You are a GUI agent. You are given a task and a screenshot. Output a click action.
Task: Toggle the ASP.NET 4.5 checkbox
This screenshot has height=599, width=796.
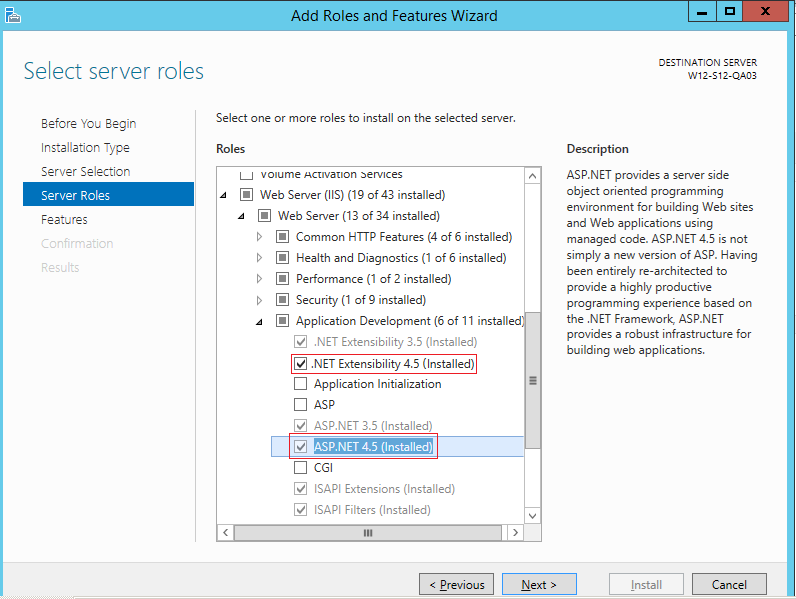pyautogui.click(x=301, y=446)
